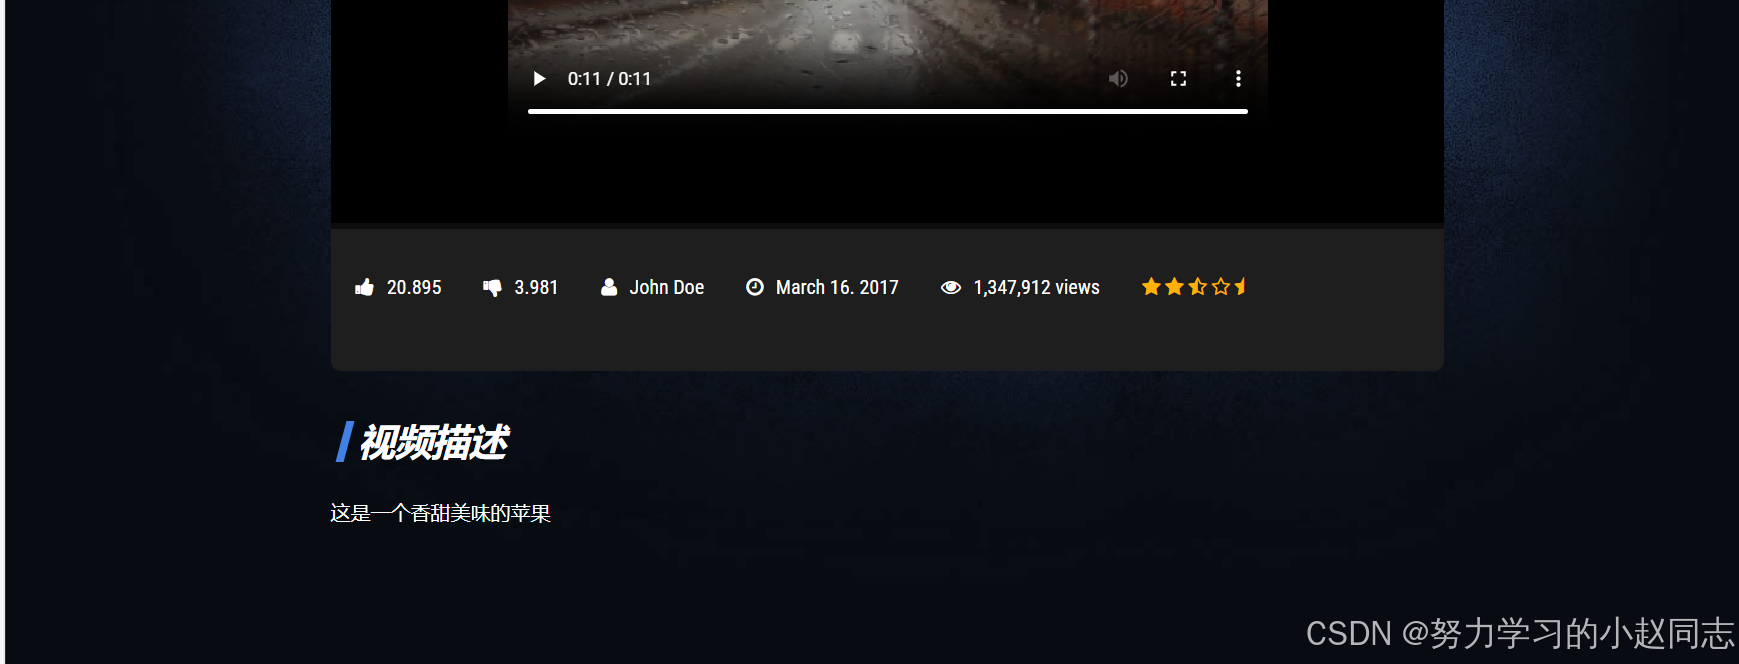This screenshot has height=664, width=1739.
Task: Click the white video progress bar
Action: point(888,111)
